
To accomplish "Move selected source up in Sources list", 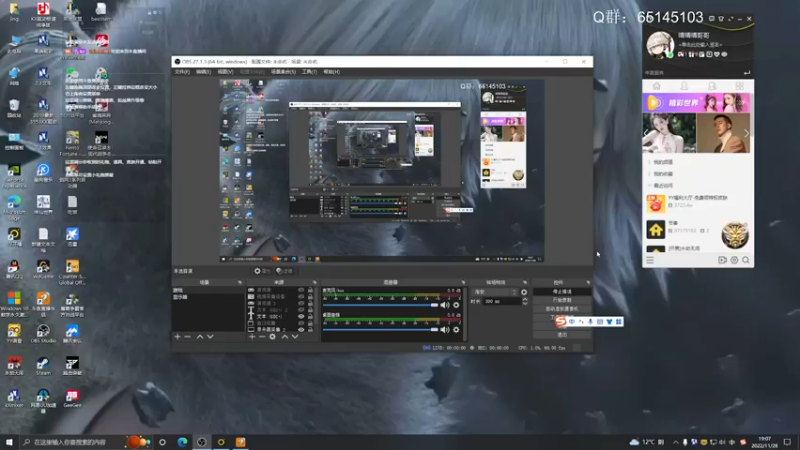I will (x=285, y=337).
